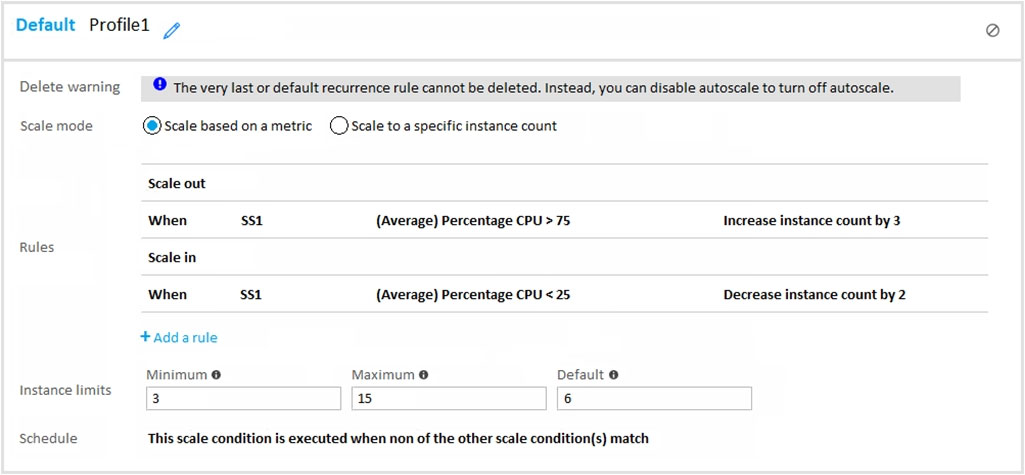The image size is (1025, 475).
Task: Click the info icon next to Maximum
Action: (424, 375)
